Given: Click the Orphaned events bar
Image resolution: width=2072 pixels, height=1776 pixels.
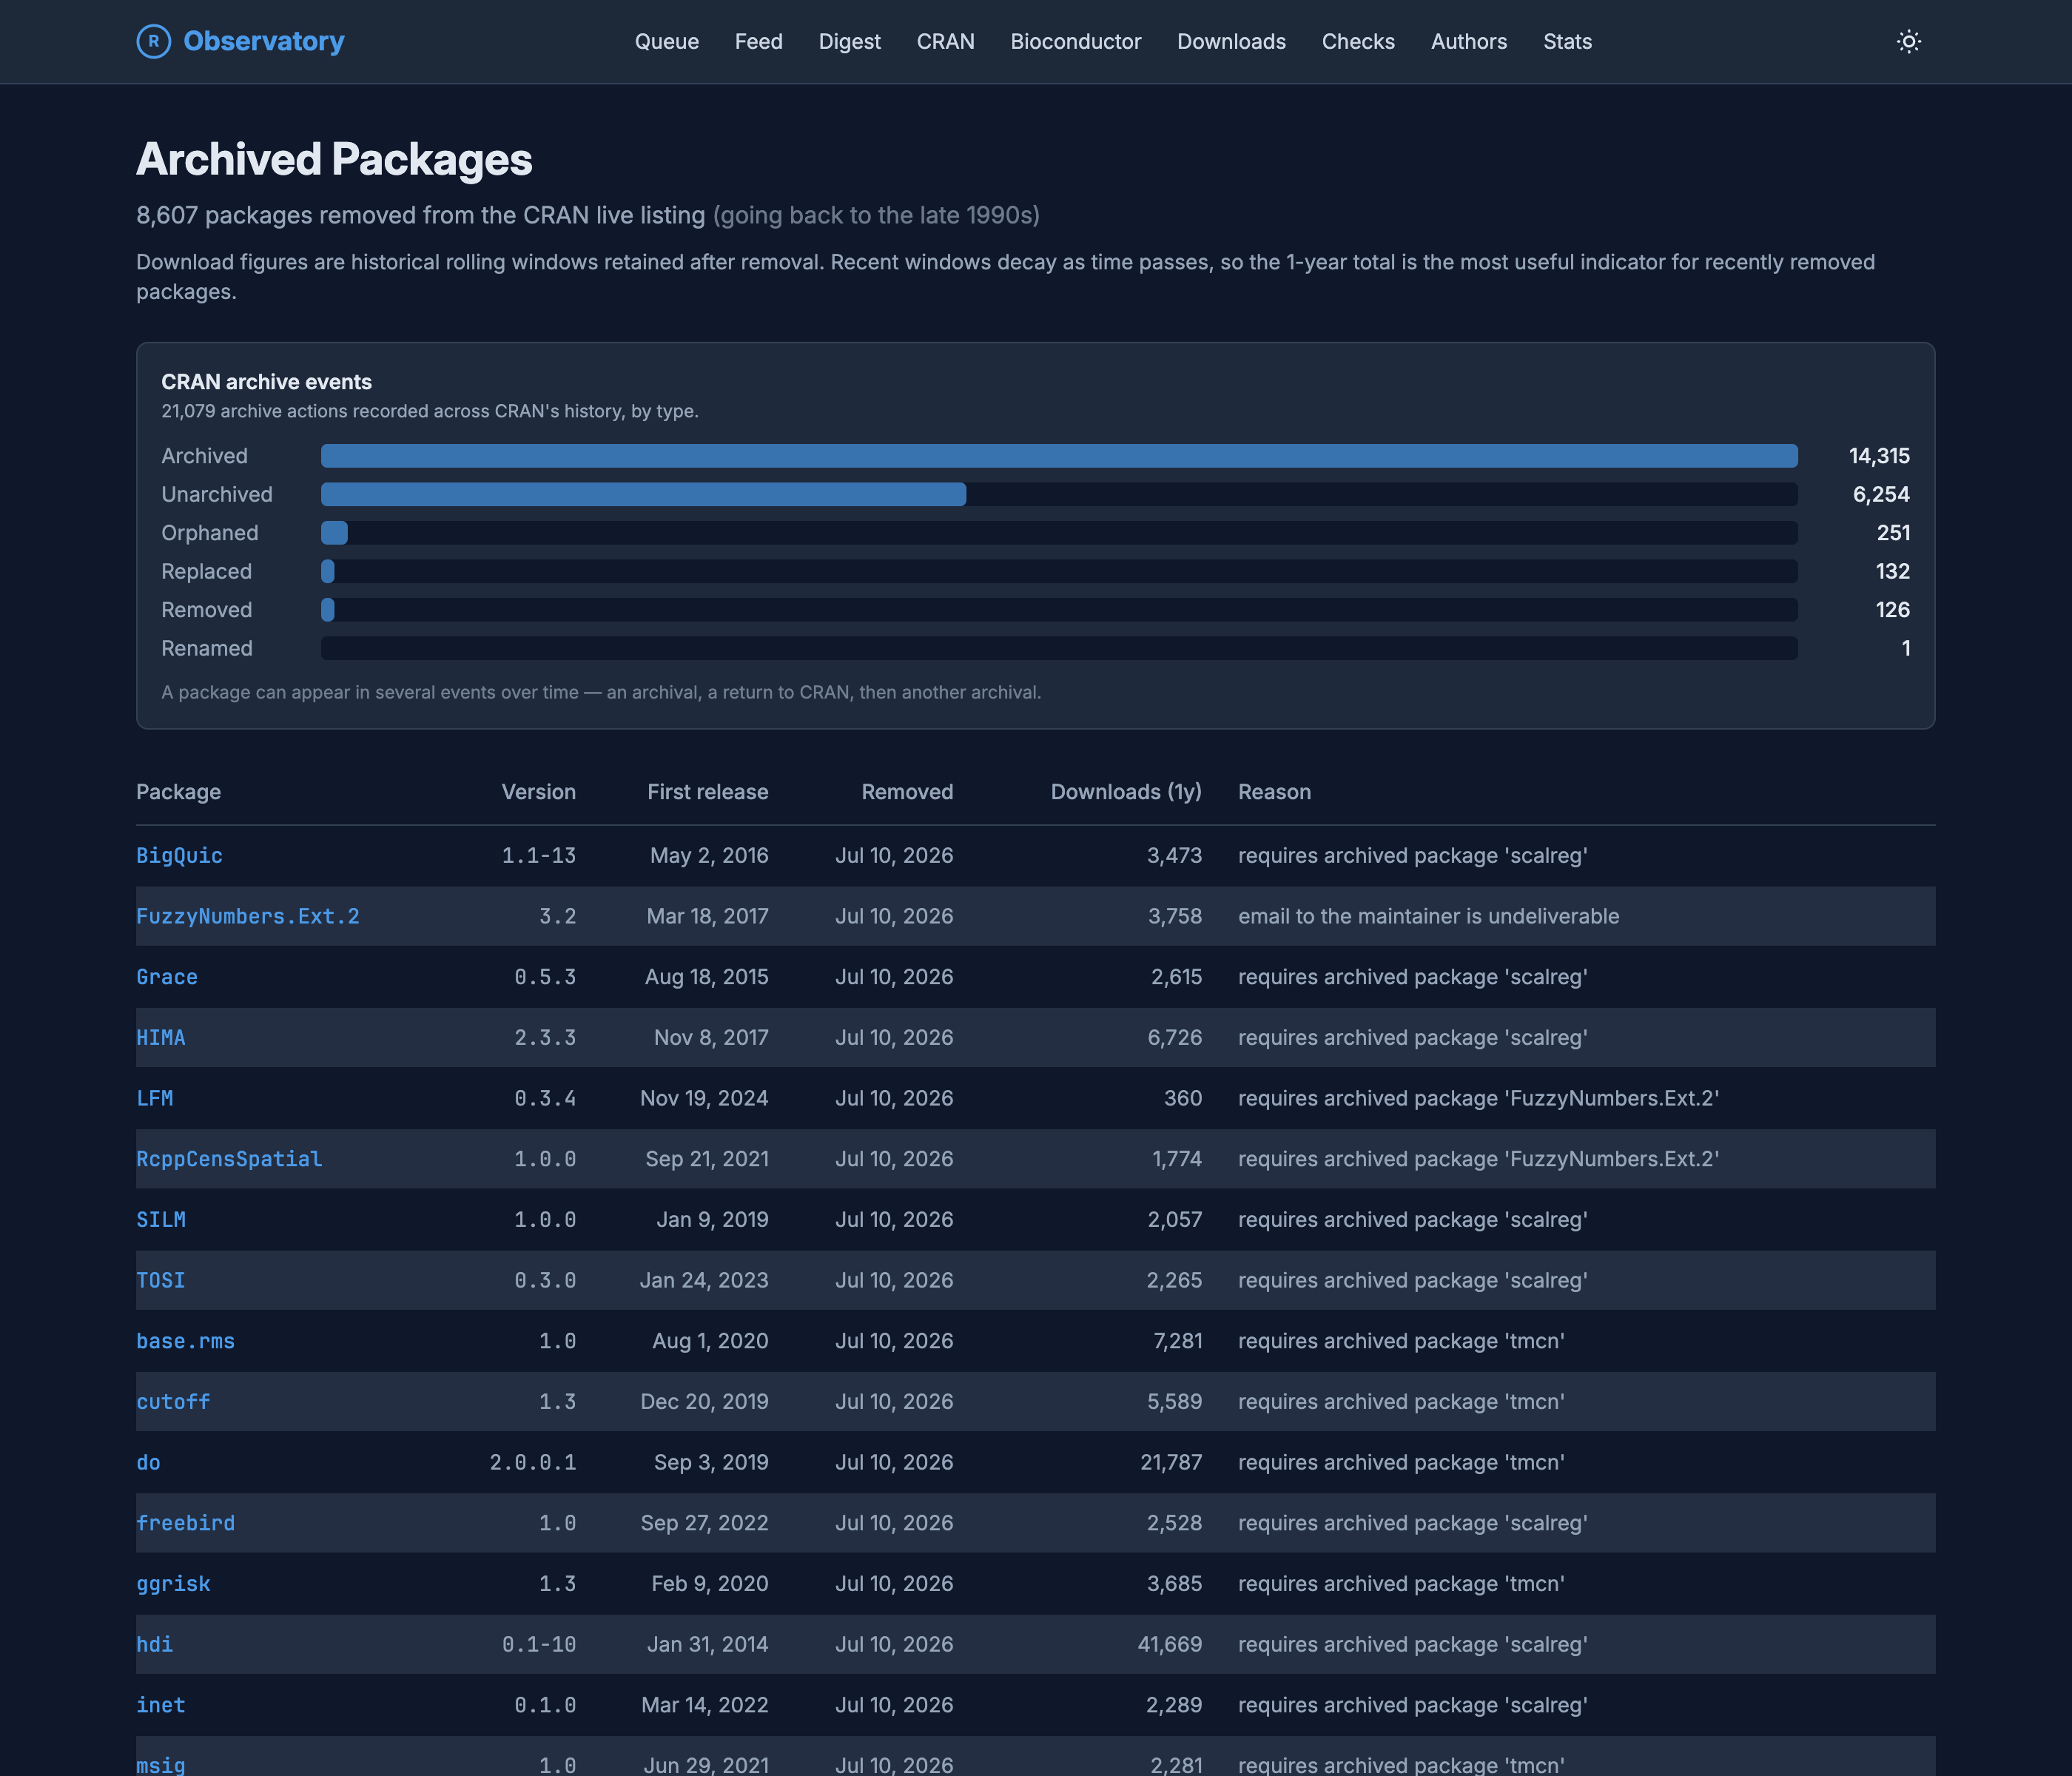Looking at the screenshot, I should click(334, 533).
